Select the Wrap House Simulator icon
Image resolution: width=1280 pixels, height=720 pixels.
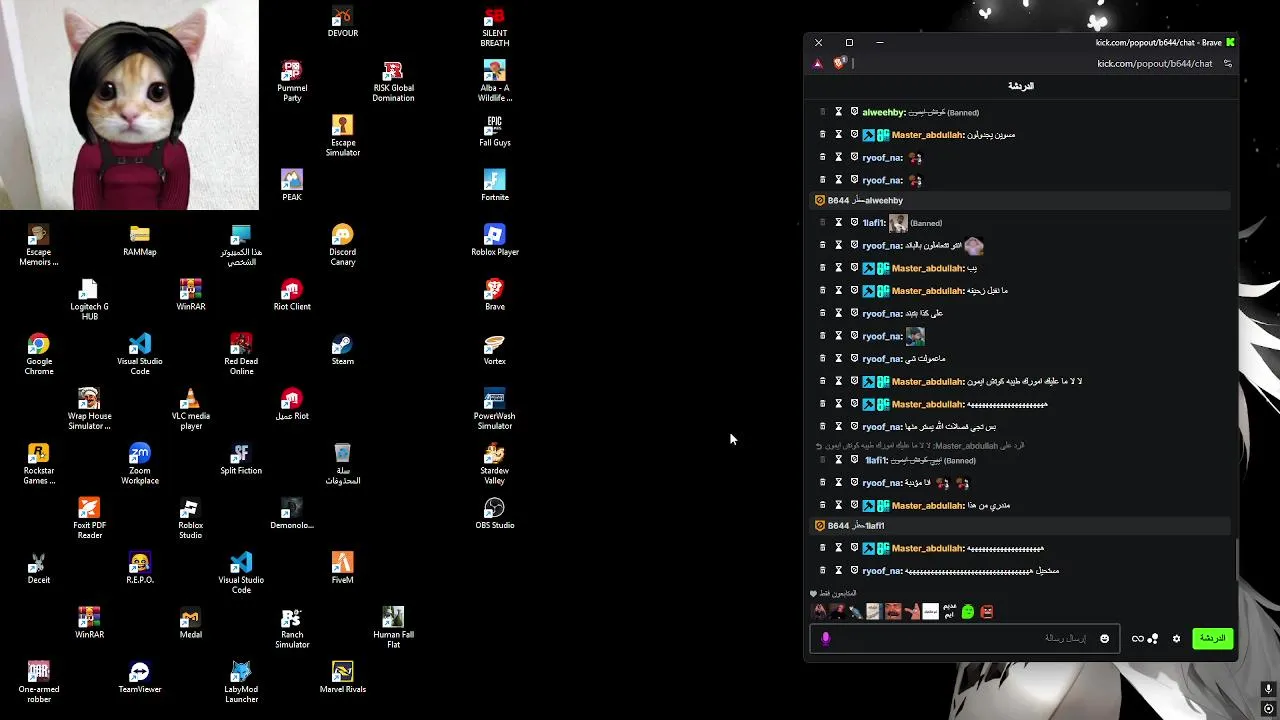pyautogui.click(x=89, y=410)
